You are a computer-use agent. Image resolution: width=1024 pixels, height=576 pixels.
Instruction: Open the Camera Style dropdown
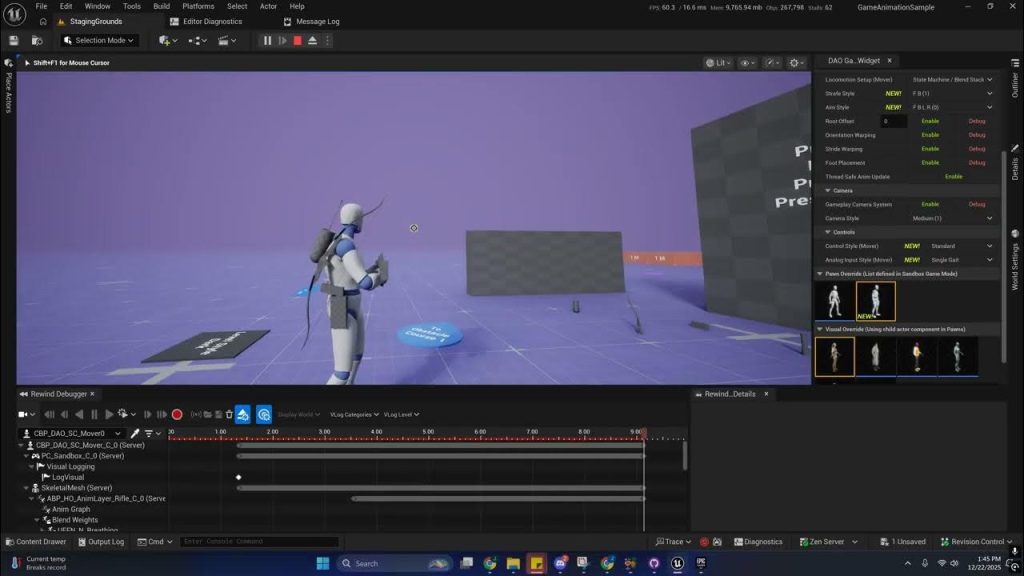pyautogui.click(x=952, y=218)
